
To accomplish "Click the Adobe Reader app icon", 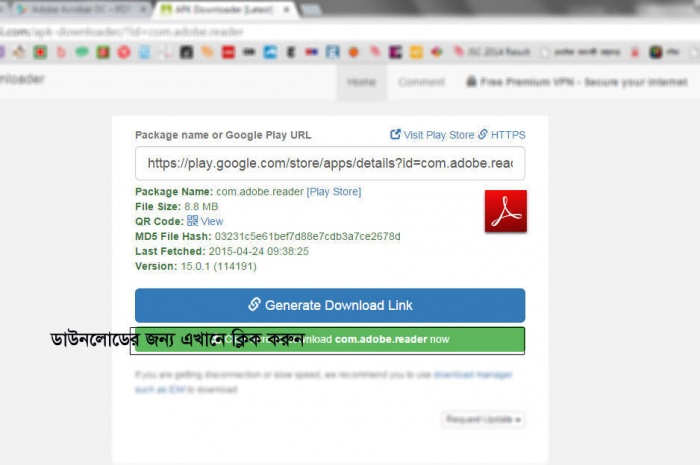I will 506,211.
